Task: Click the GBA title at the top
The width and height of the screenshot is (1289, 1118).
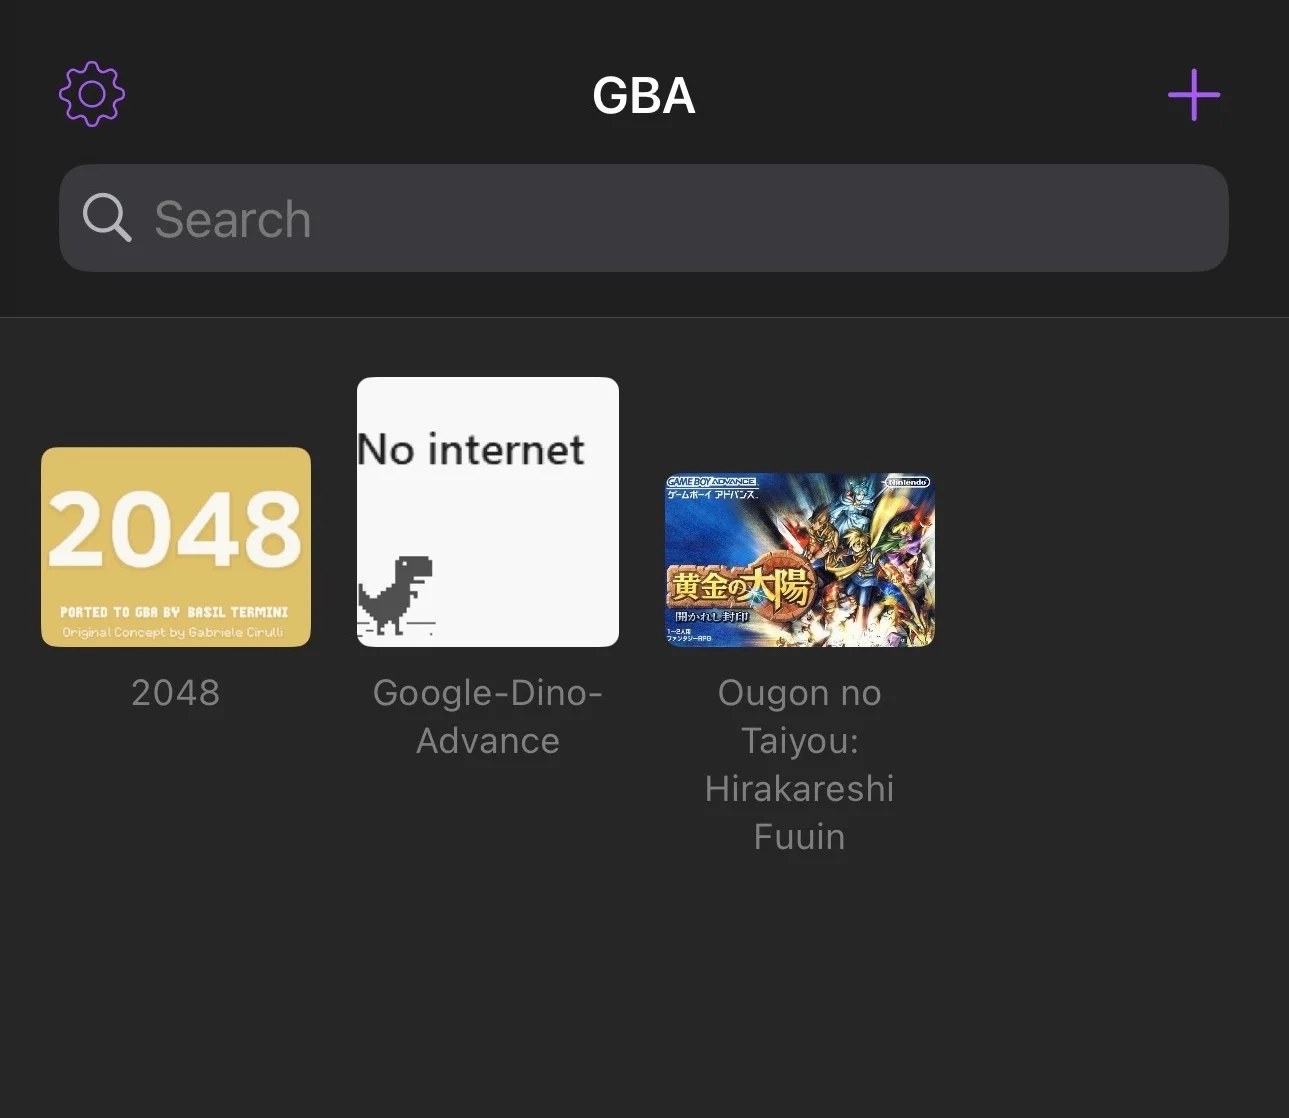Action: (x=644, y=96)
